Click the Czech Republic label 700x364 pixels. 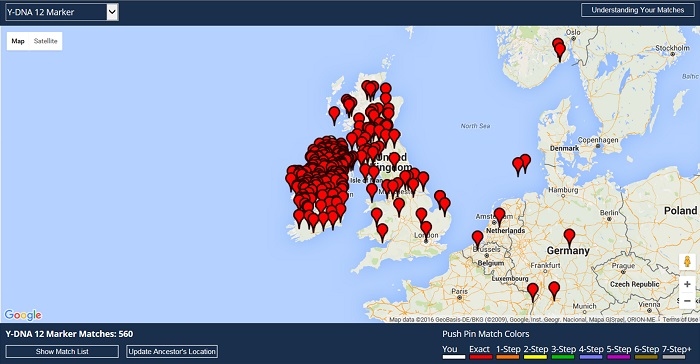point(634,284)
